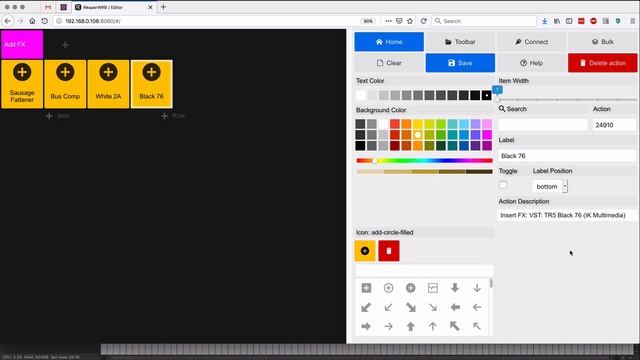
Task: Open the Label Position dropdown
Action: pyautogui.click(x=550, y=186)
